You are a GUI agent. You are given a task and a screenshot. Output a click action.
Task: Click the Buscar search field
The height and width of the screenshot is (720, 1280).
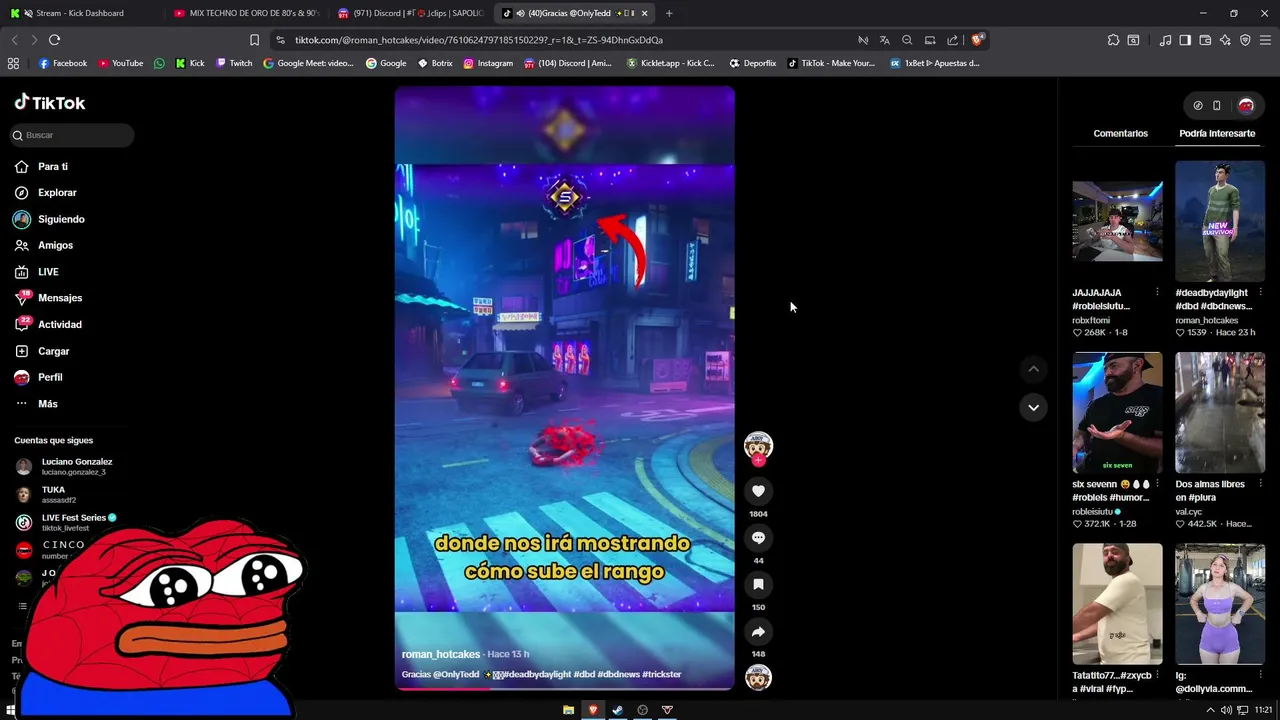(72, 135)
